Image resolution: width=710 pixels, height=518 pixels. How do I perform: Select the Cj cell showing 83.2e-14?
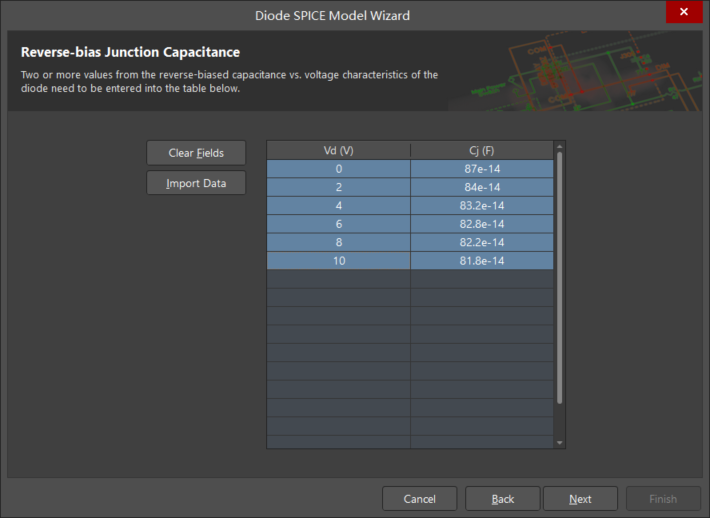481,206
